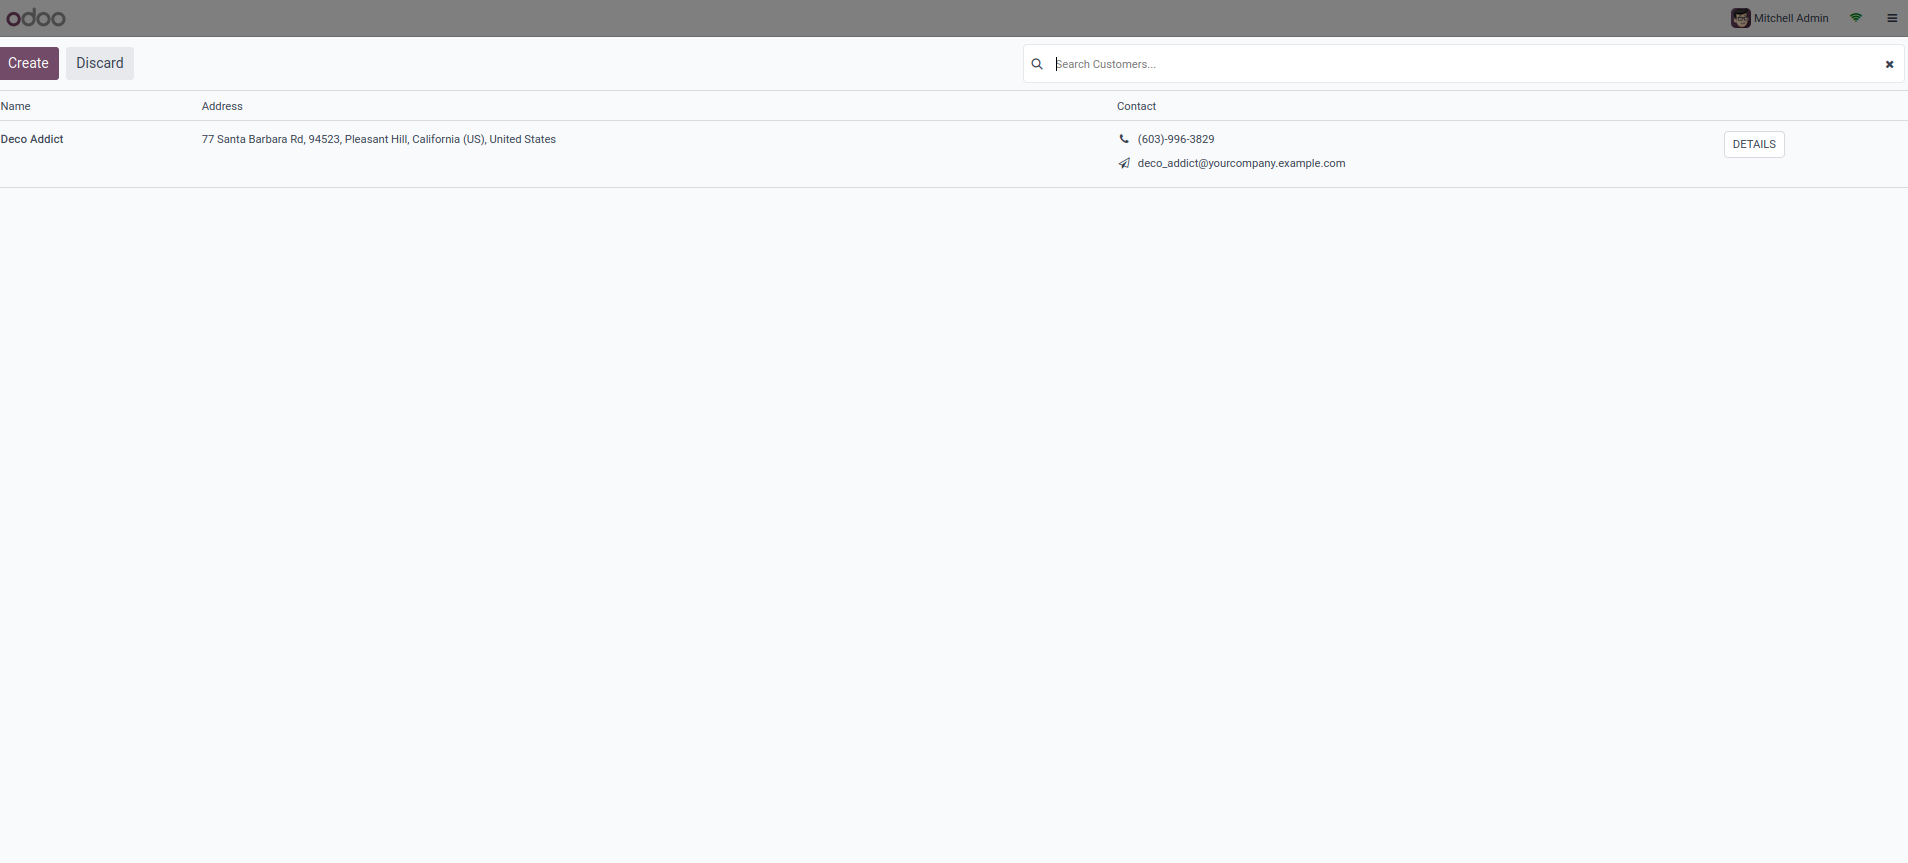Open Mitchell Admin user avatar
The image size is (1908, 863).
(x=1740, y=18)
